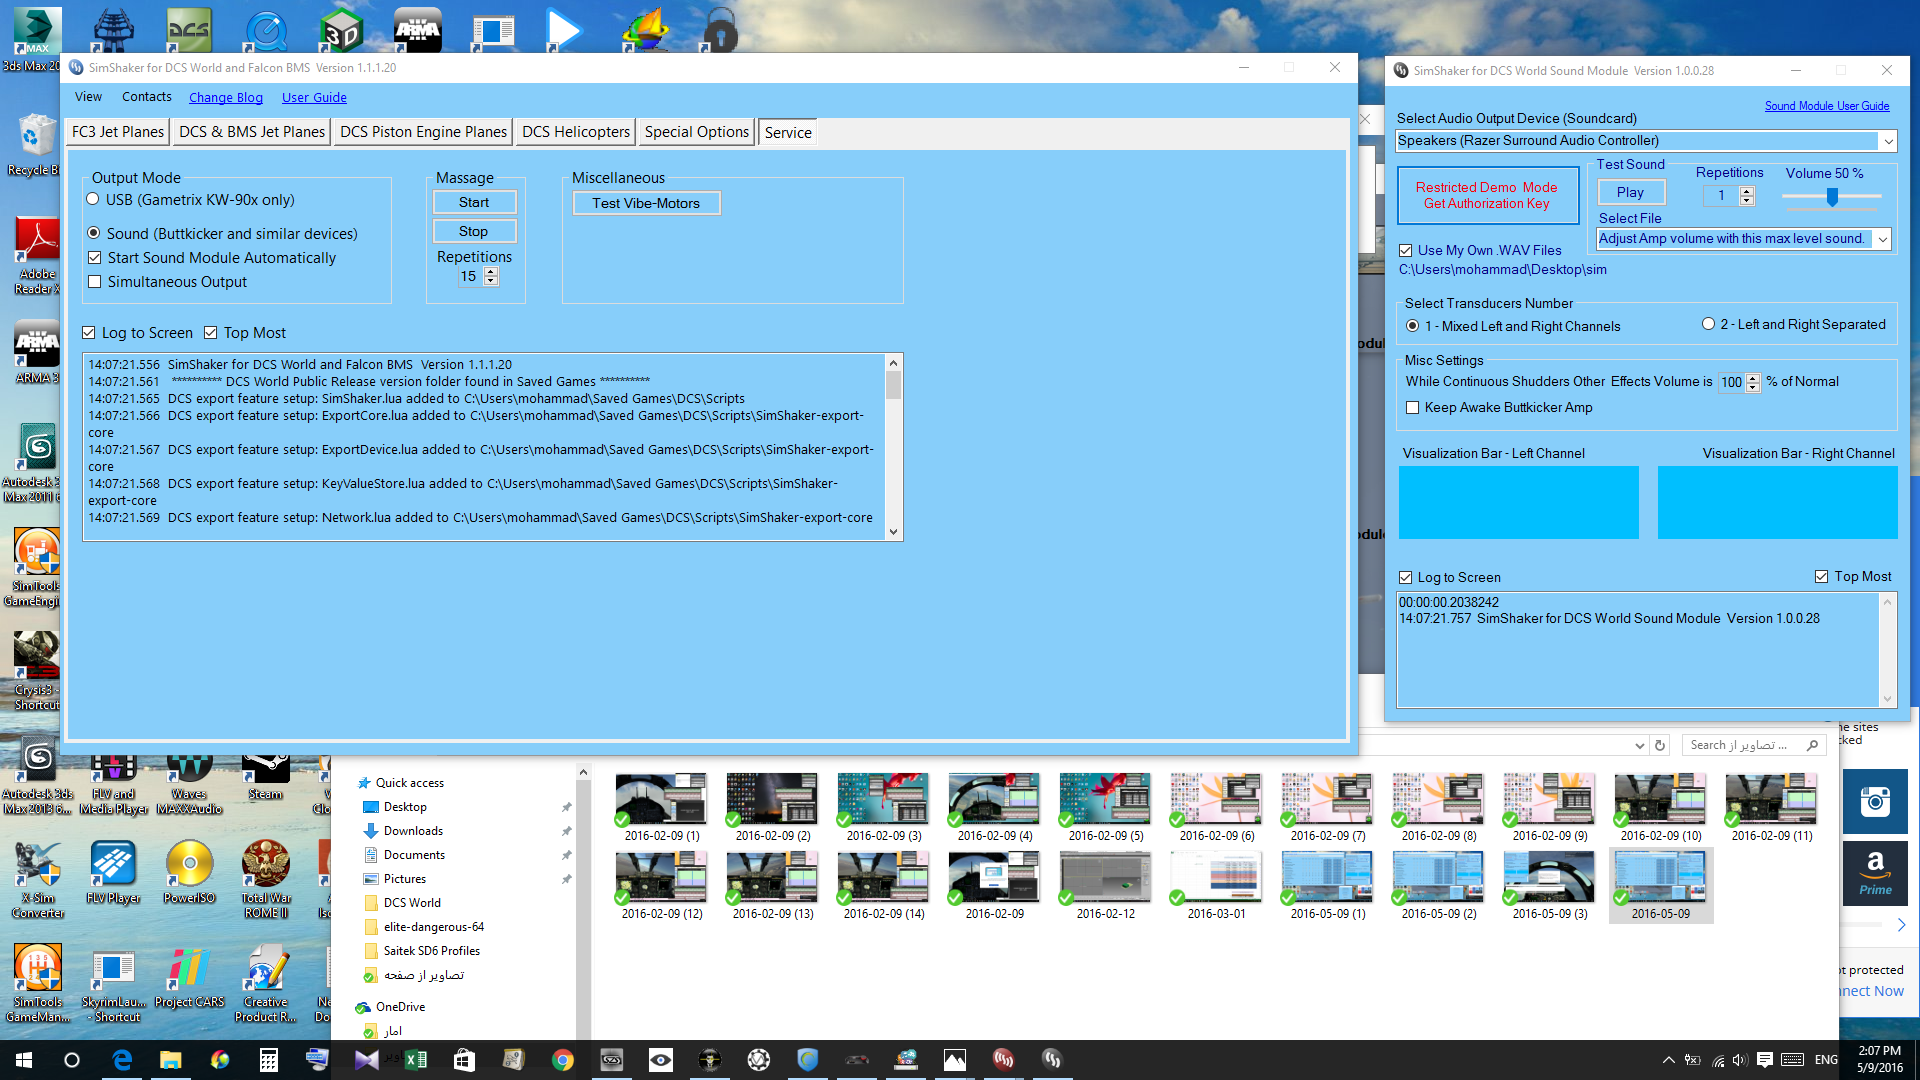Viewport: 1920px width, 1080px height.
Task: Click the main log scrollbar down arrow
Action: coord(893,532)
